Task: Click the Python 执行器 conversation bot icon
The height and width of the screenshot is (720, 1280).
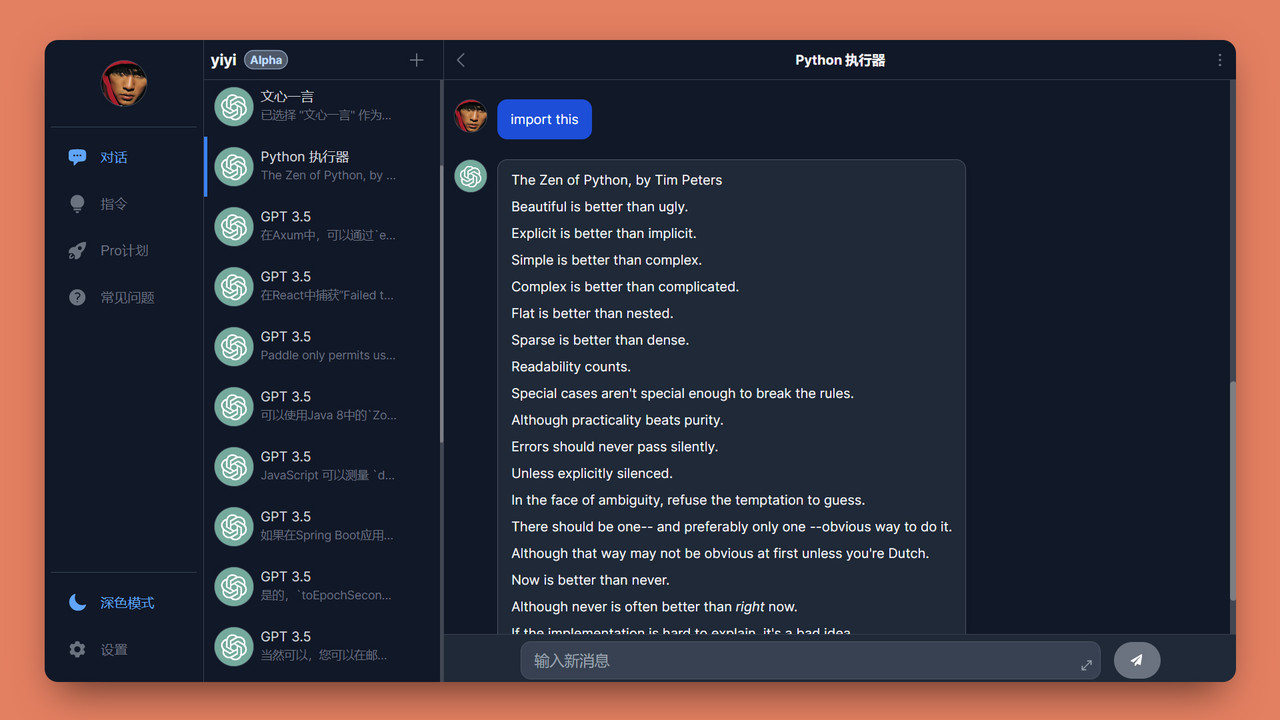Action: (x=234, y=166)
